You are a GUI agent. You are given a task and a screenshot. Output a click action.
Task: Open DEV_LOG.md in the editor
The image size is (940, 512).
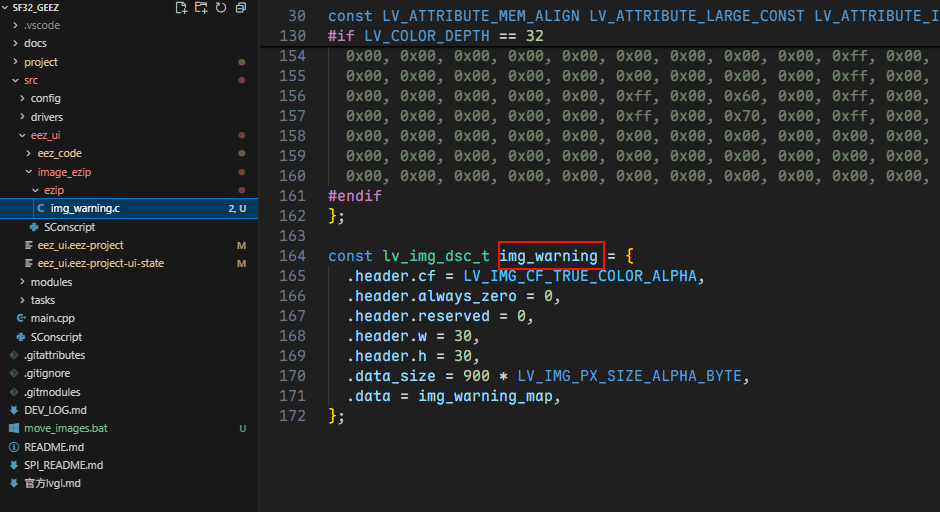tap(55, 410)
